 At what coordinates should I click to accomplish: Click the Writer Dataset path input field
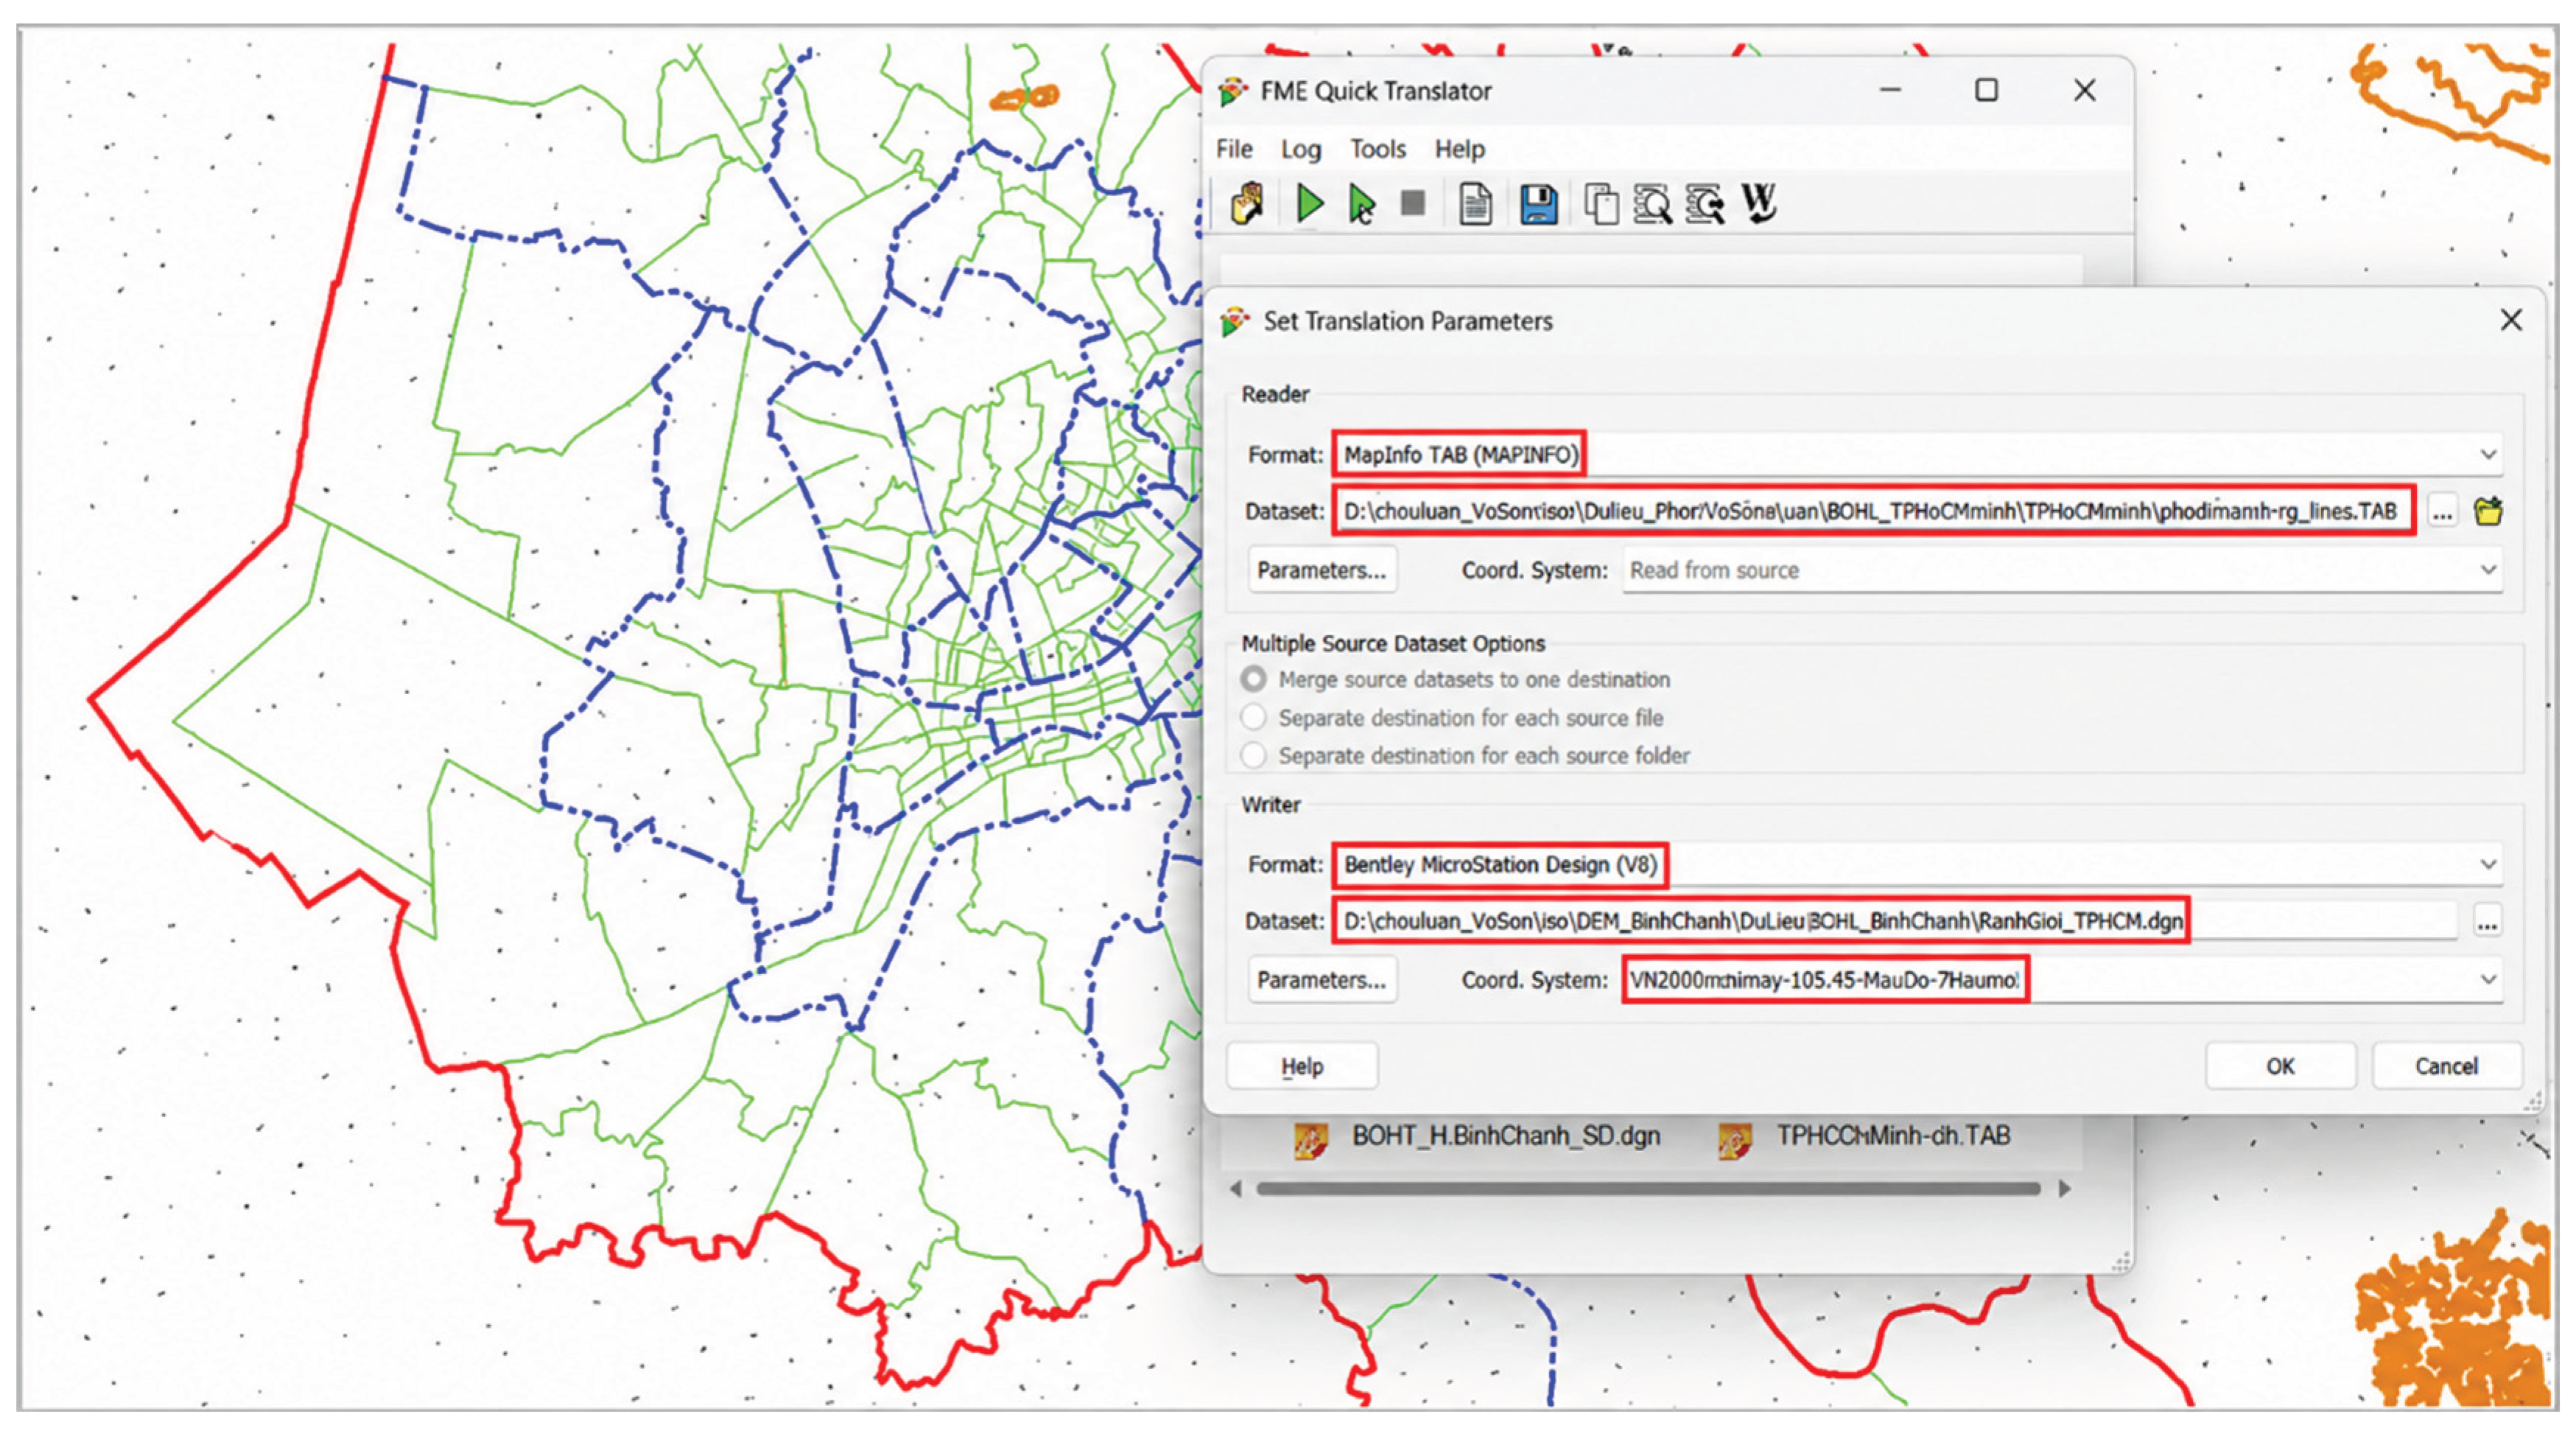pos(1895,921)
